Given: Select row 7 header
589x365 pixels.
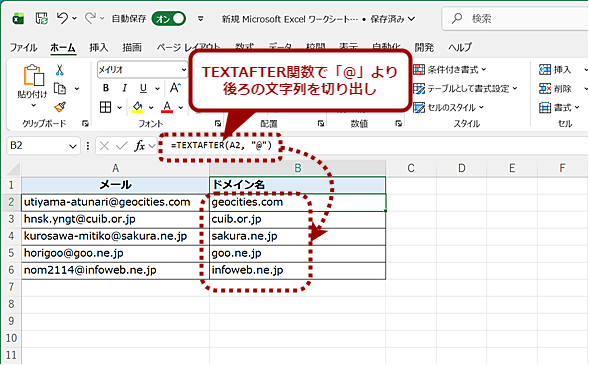Looking at the screenshot, I should coord(11,287).
